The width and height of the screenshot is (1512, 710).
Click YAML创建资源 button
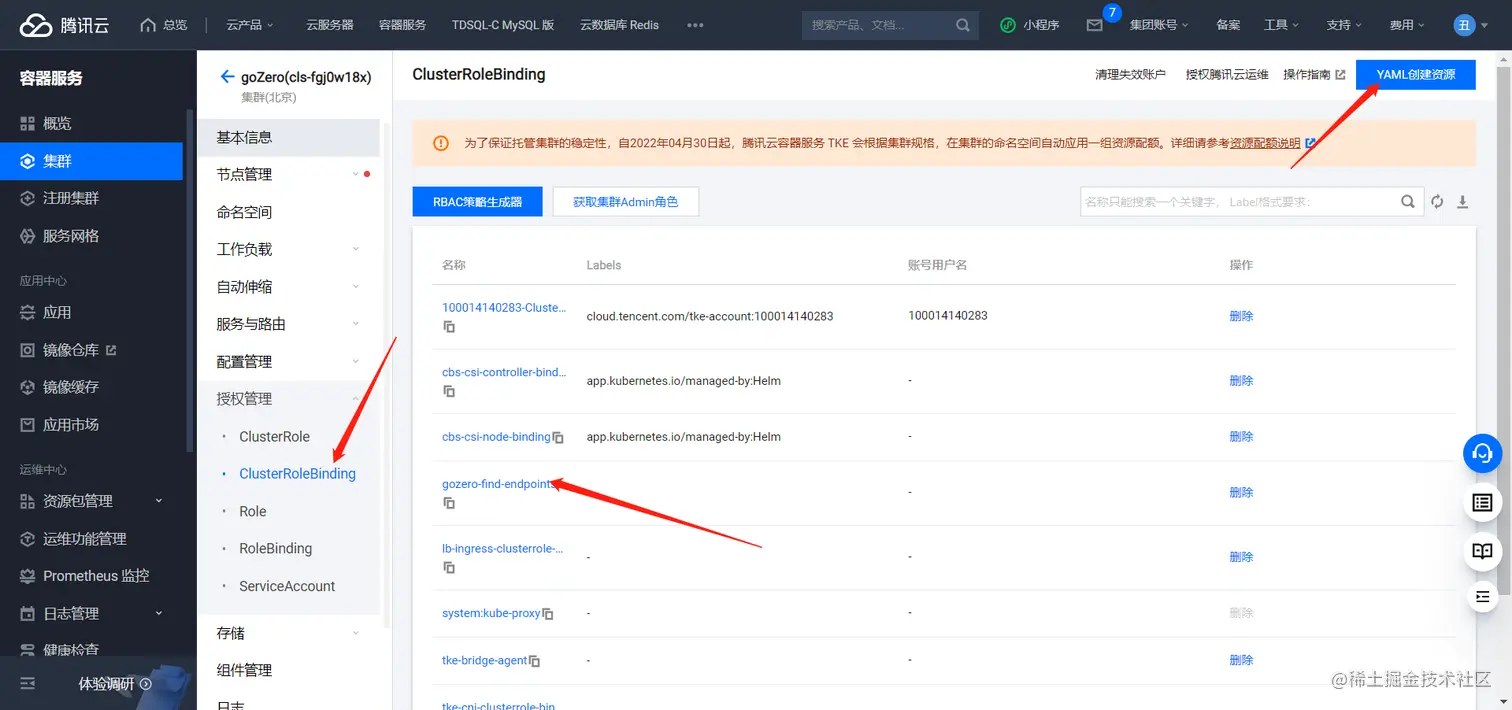pos(1416,75)
